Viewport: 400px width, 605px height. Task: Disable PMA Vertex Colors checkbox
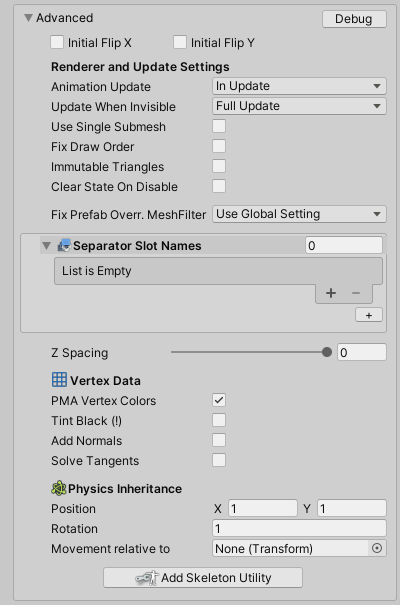coord(219,400)
